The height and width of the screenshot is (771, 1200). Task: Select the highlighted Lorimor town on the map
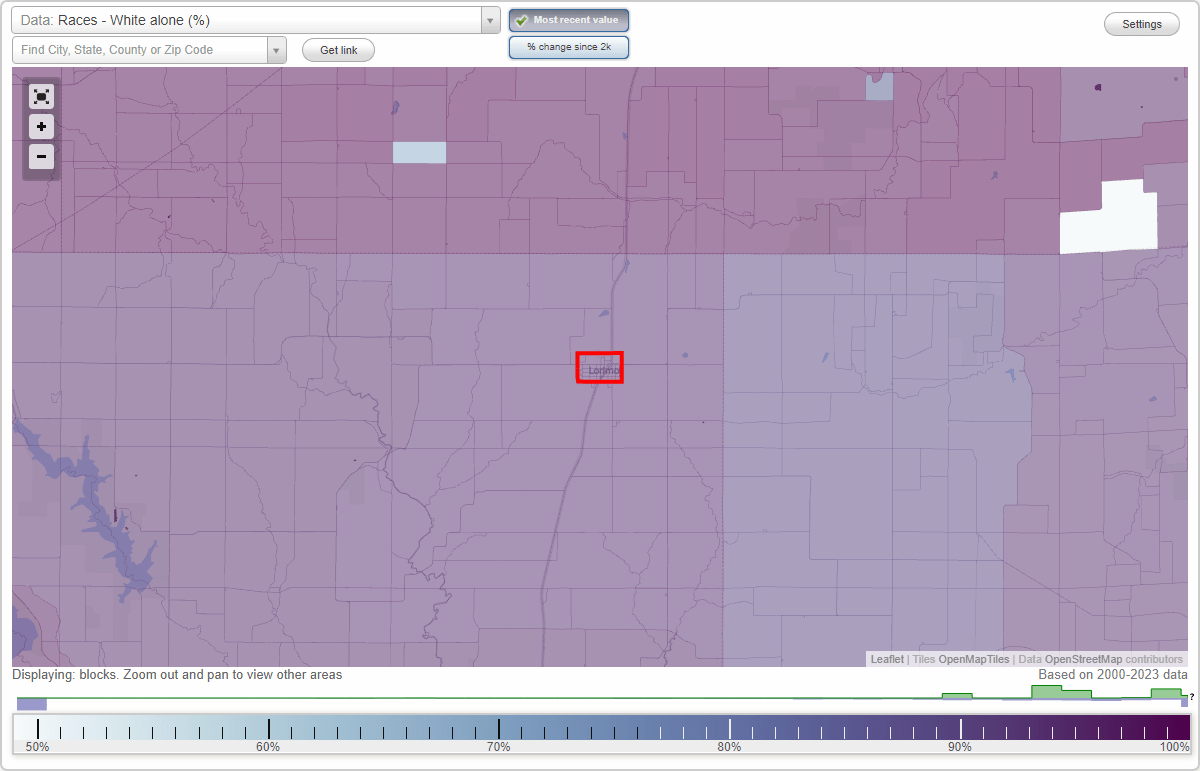click(599, 368)
